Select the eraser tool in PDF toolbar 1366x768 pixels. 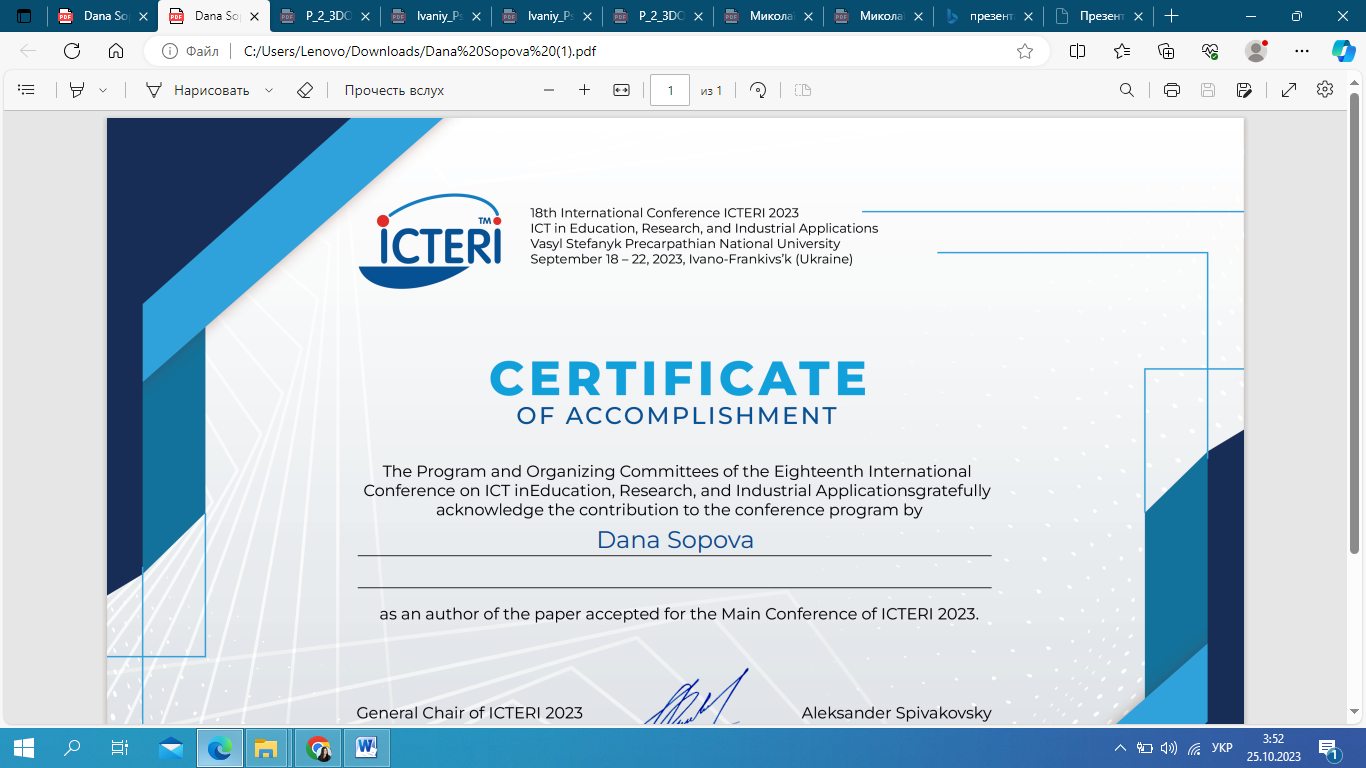[x=305, y=90]
